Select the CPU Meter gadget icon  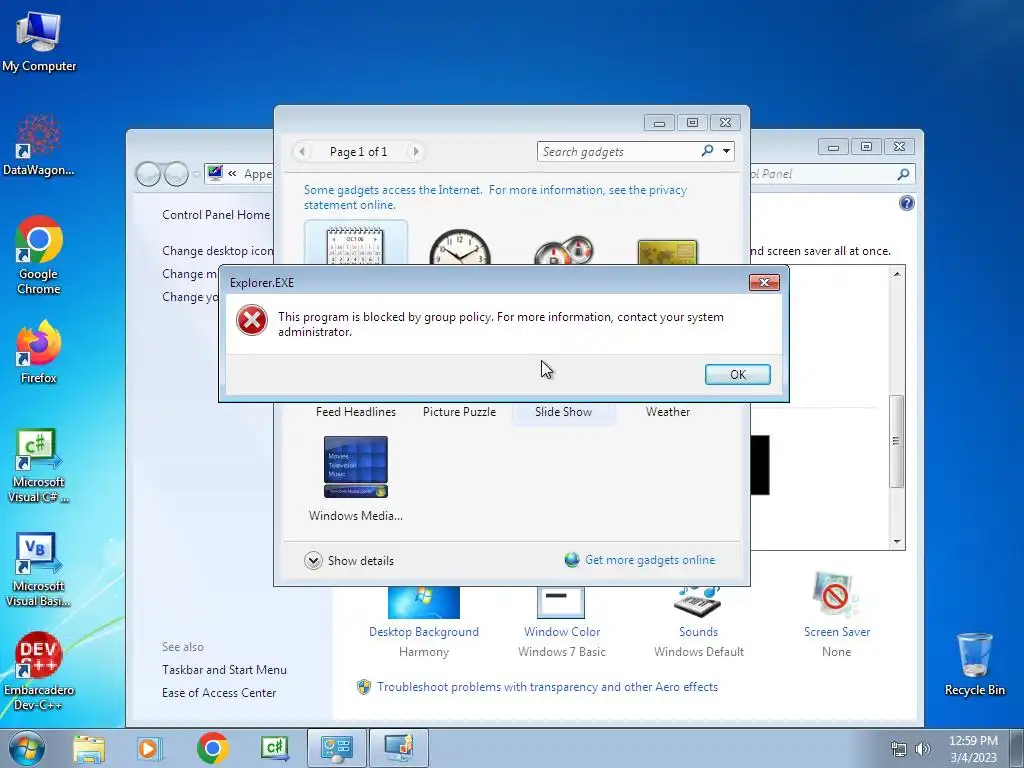pyautogui.click(x=563, y=249)
